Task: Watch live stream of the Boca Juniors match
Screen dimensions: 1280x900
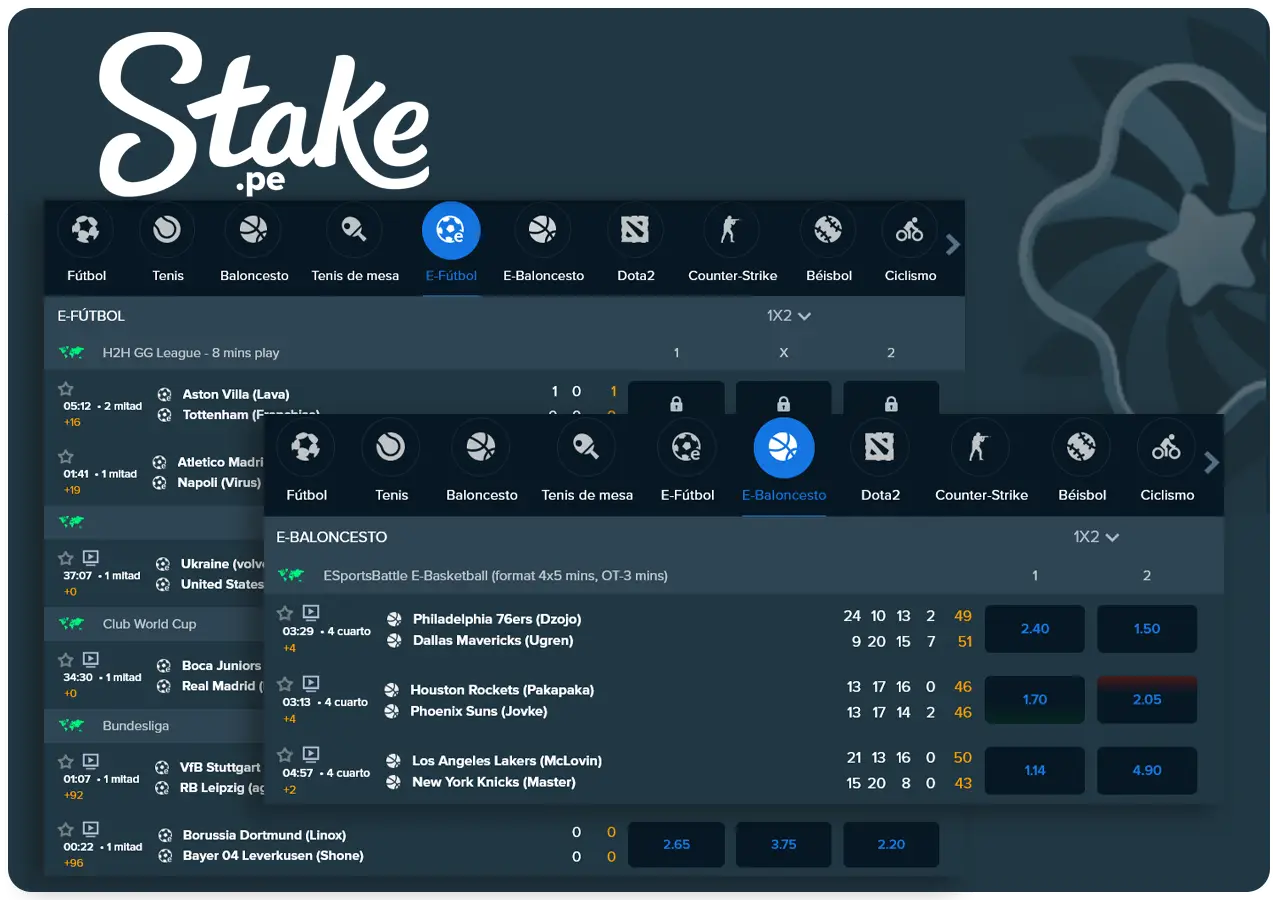Action: pyautogui.click(x=91, y=660)
